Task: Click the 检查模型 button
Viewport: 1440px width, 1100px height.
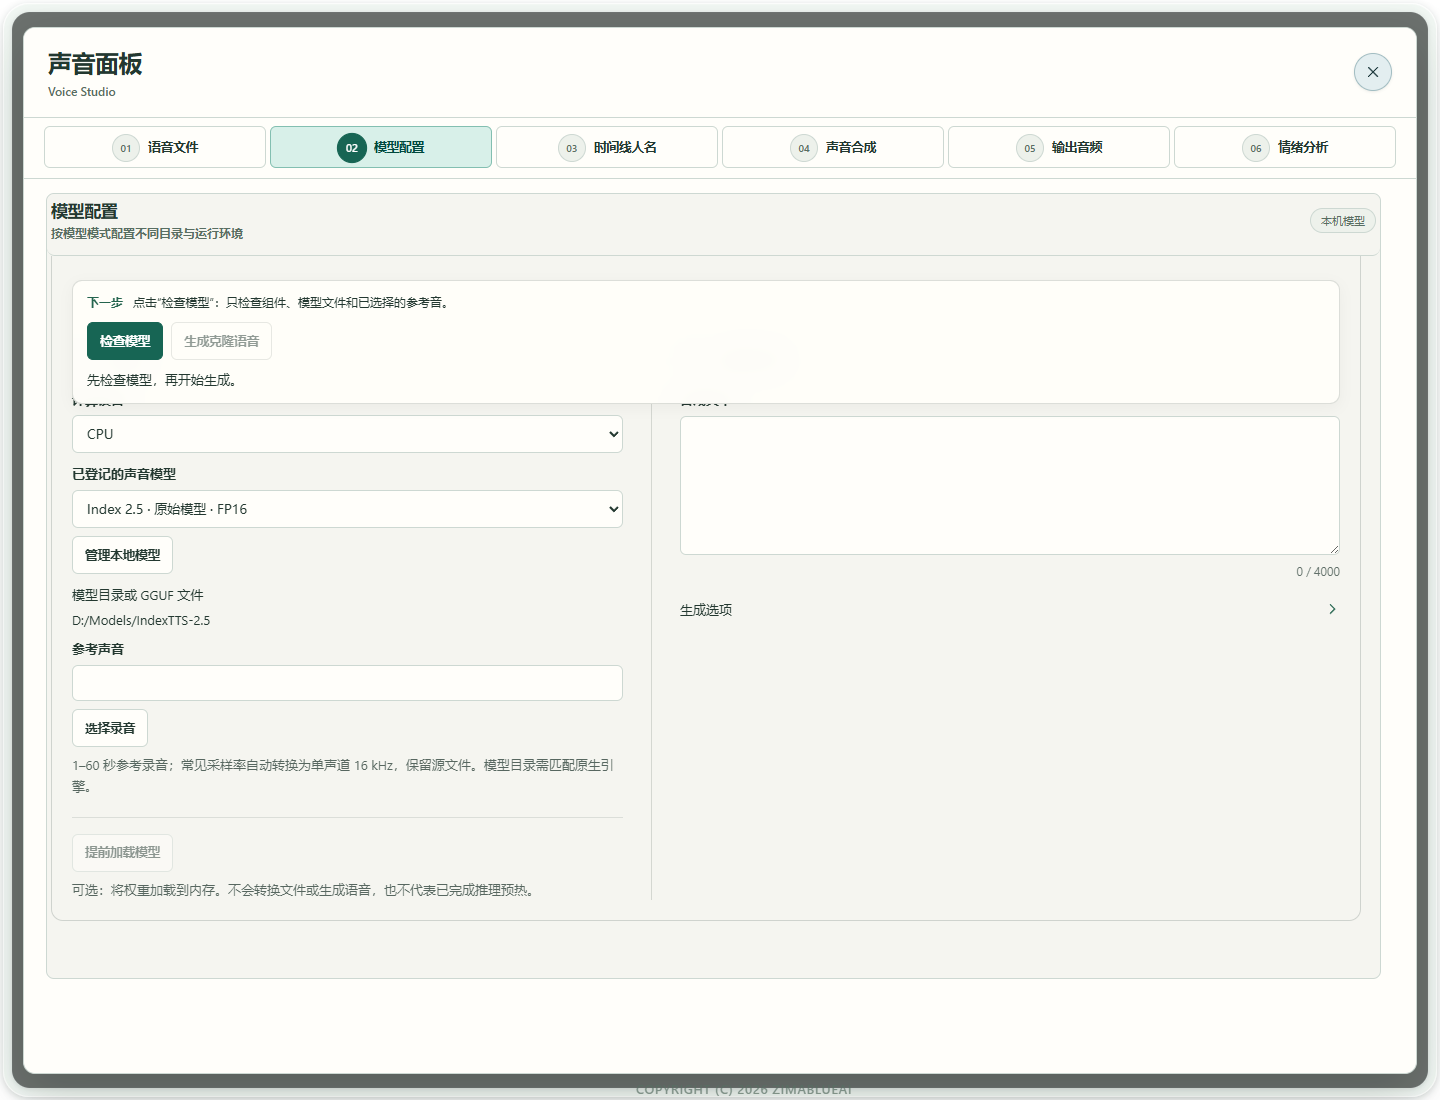Action: point(125,341)
